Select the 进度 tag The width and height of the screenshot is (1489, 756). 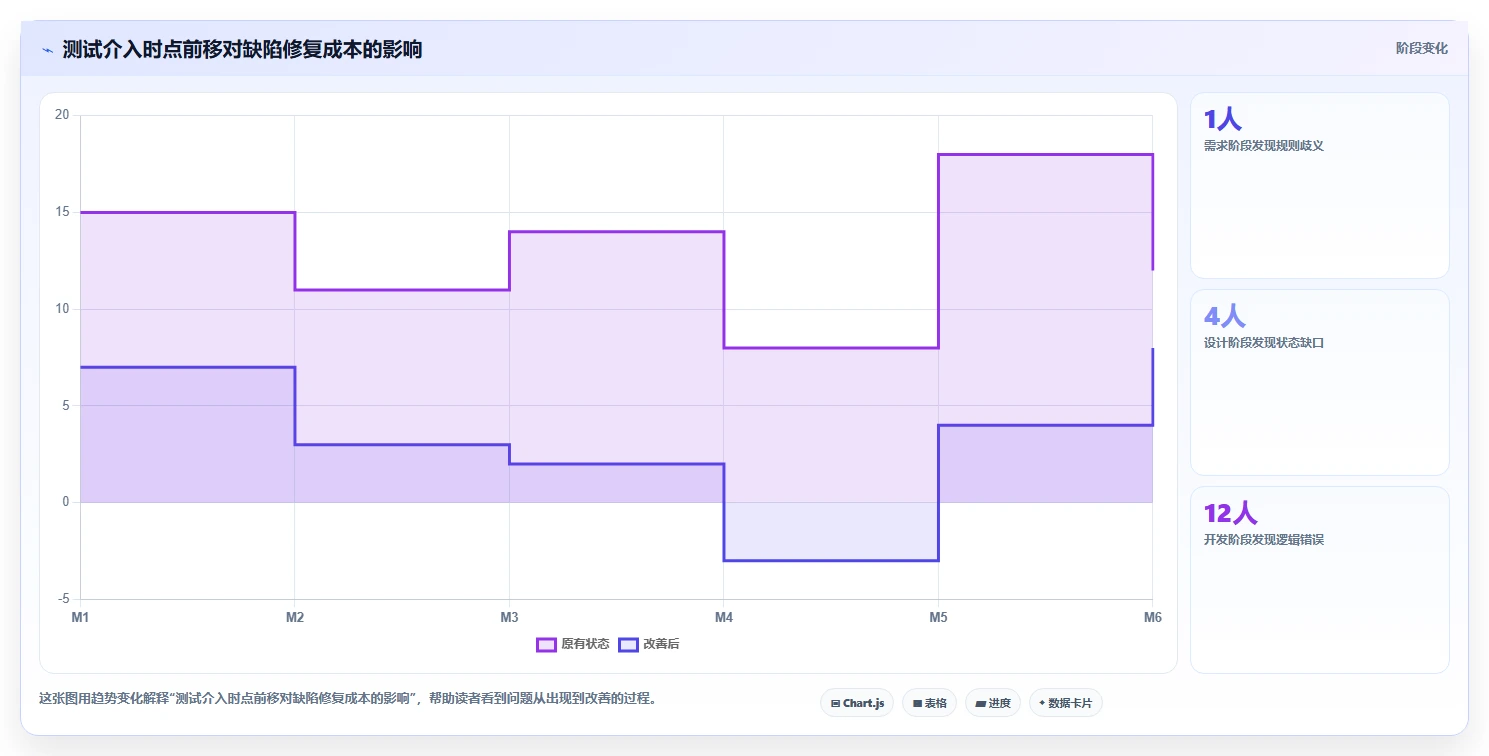993,703
